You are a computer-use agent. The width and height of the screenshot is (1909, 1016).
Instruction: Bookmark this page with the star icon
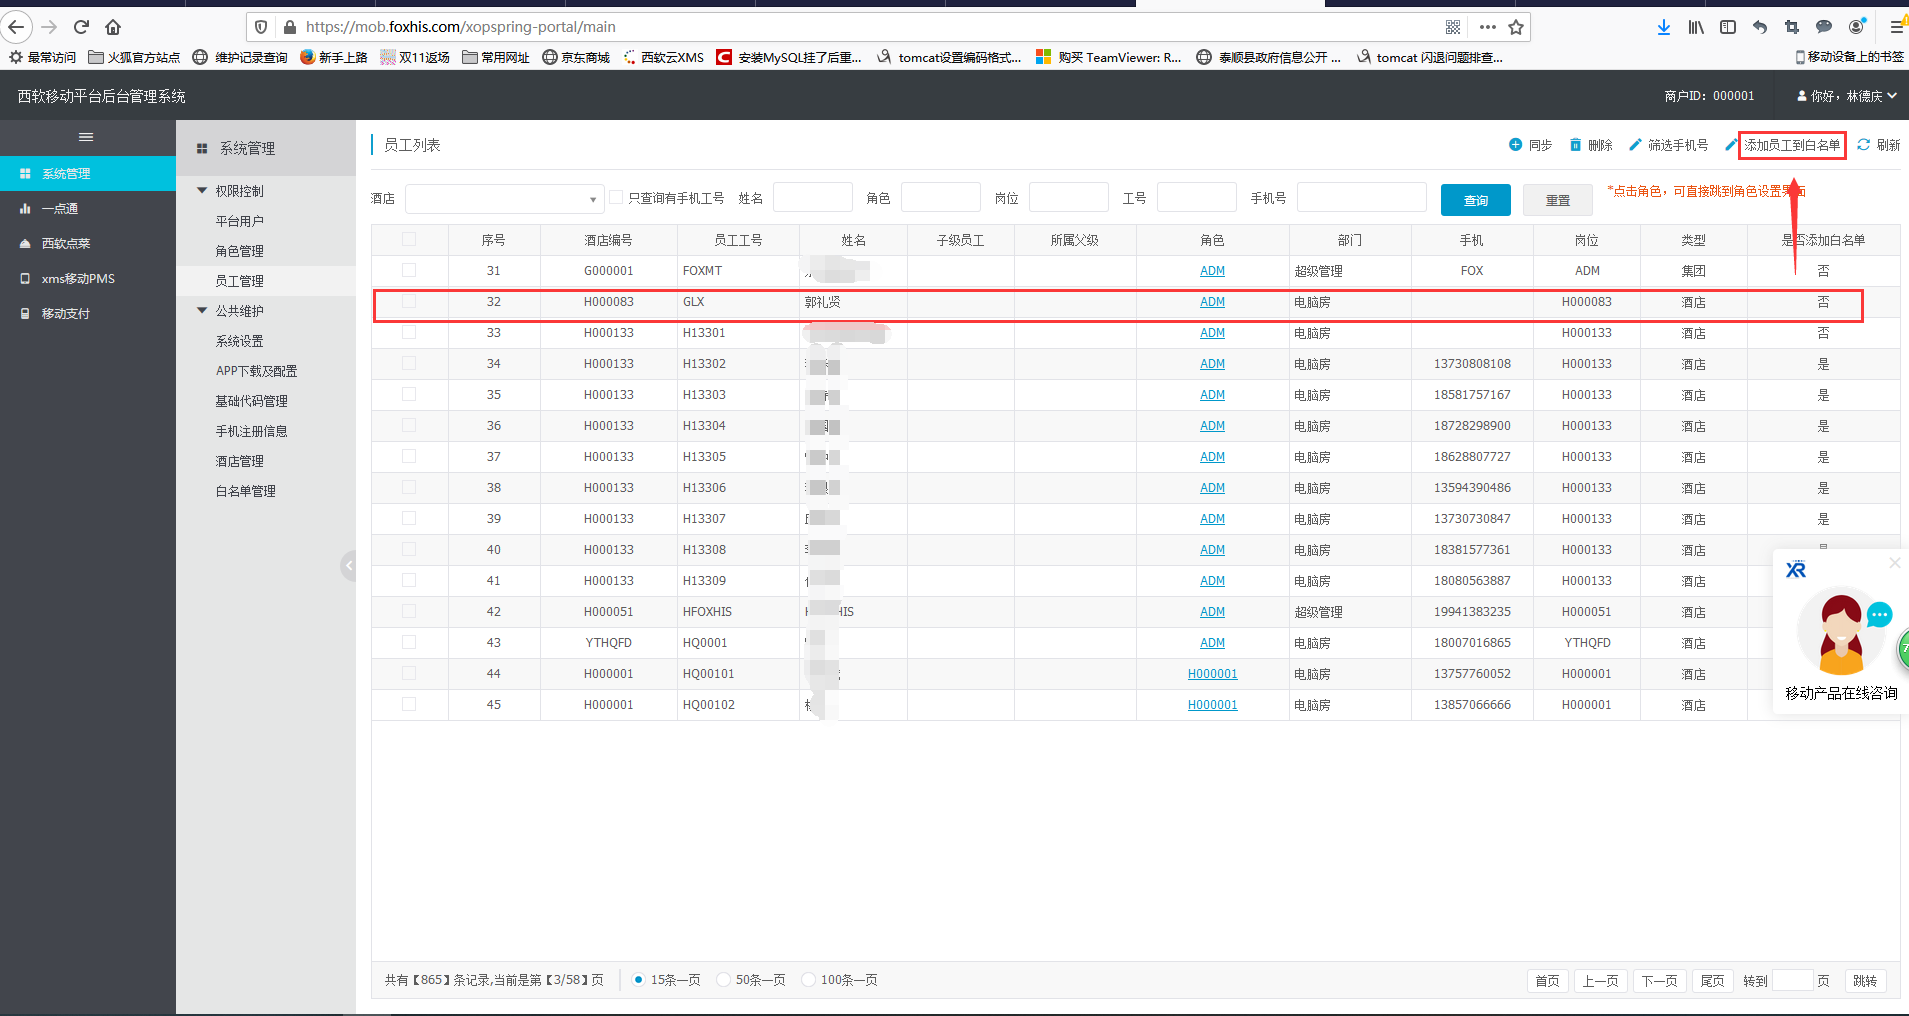click(x=1516, y=27)
